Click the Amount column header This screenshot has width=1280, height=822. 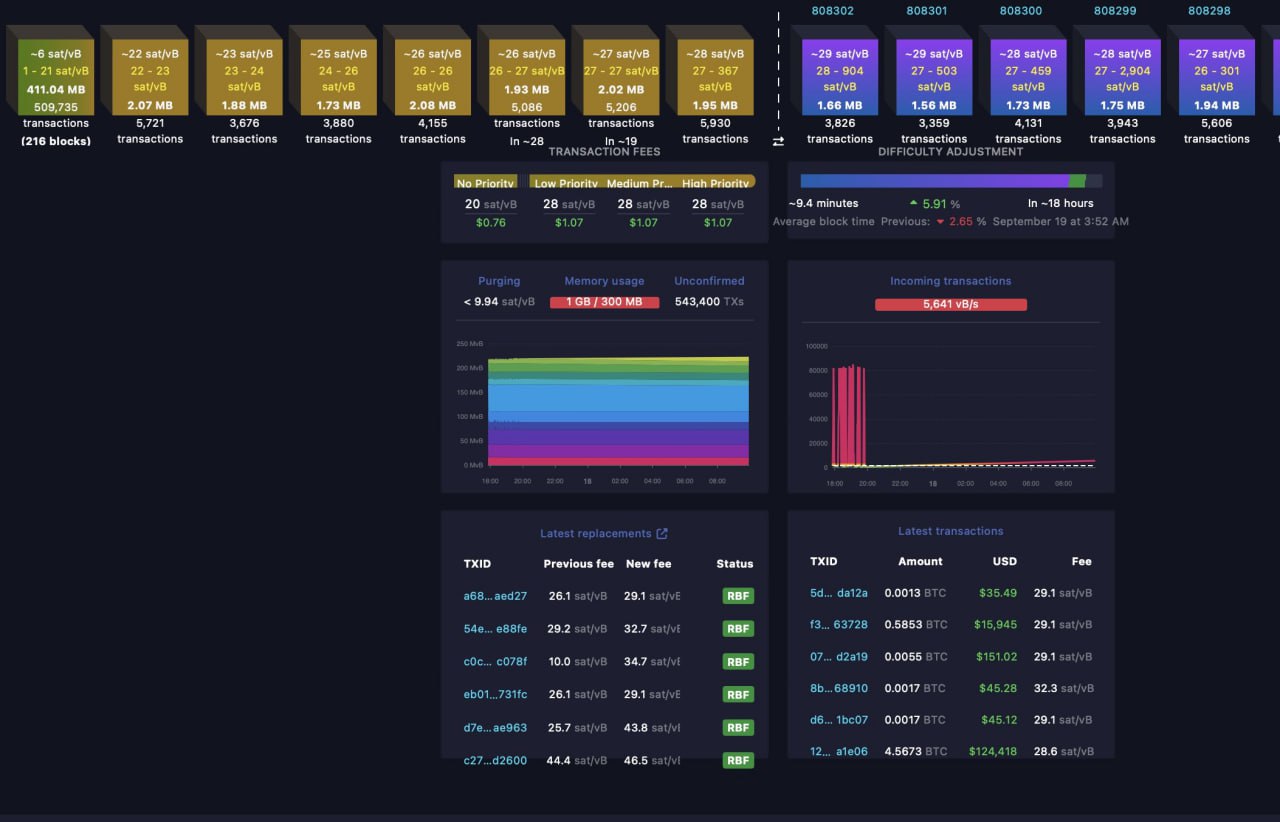(x=920, y=562)
